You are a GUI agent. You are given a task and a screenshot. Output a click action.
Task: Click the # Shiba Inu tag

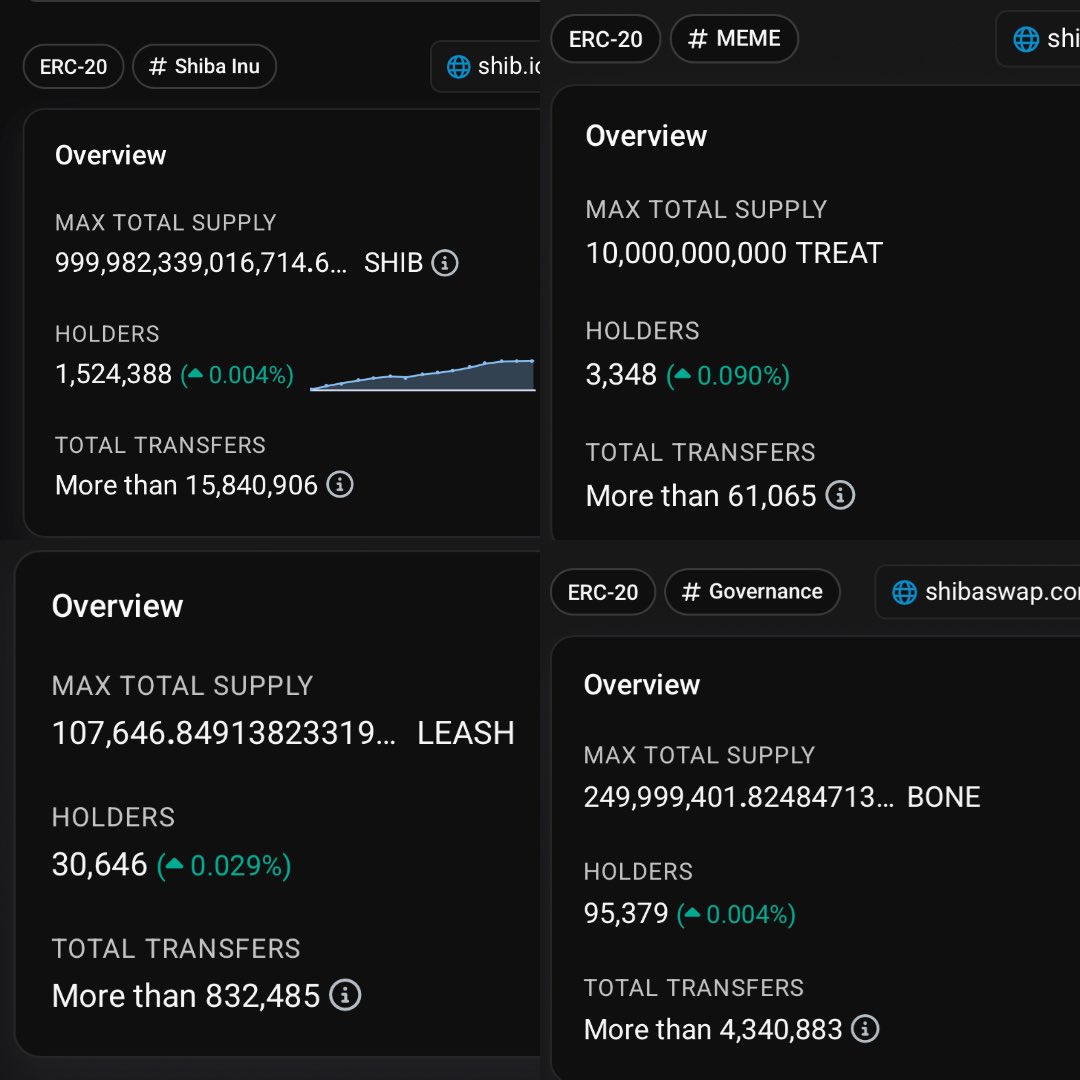[x=205, y=67]
